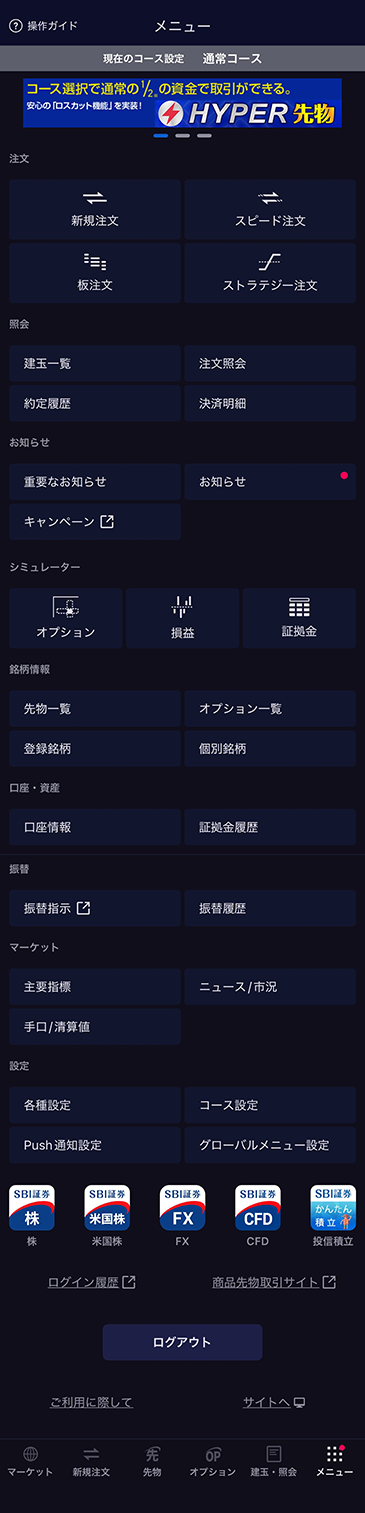Open スピード注文 speed order tile
Image resolution: width=365 pixels, height=1513 pixels.
[x=270, y=209]
